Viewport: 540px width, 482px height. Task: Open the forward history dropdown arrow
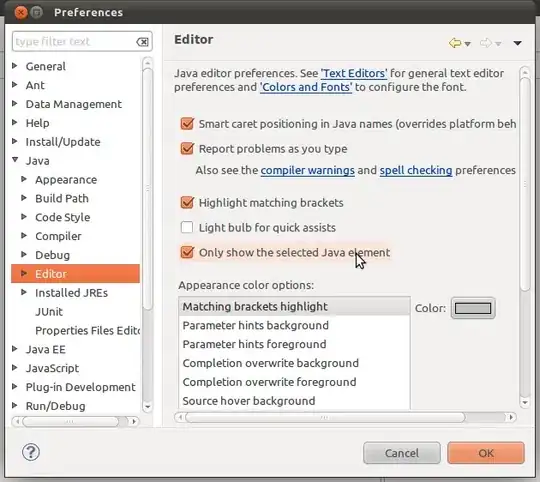[498, 44]
